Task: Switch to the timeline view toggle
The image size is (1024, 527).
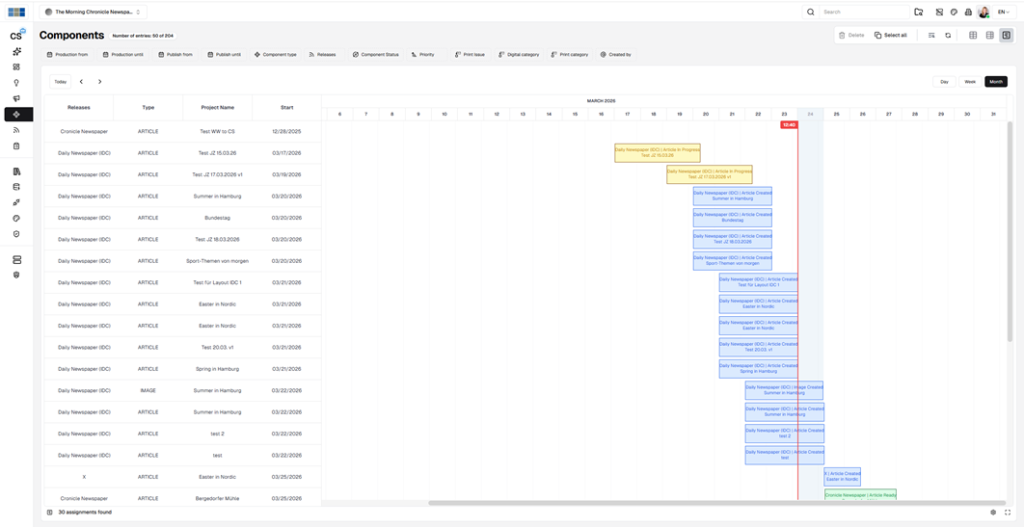Action: click(1006, 35)
